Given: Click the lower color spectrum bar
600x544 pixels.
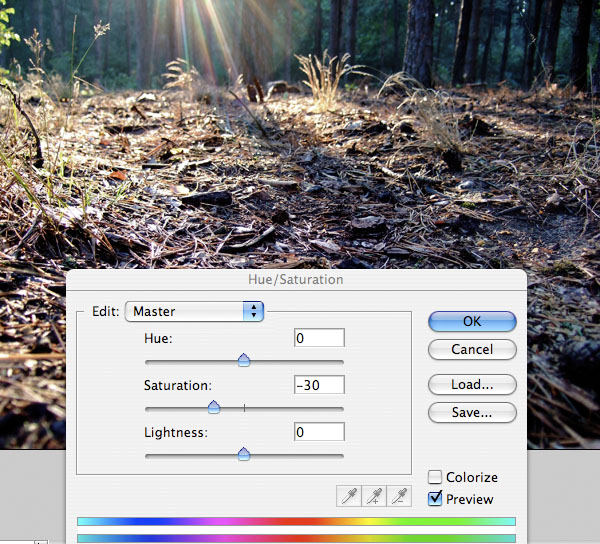Looking at the screenshot, I should coord(296,538).
